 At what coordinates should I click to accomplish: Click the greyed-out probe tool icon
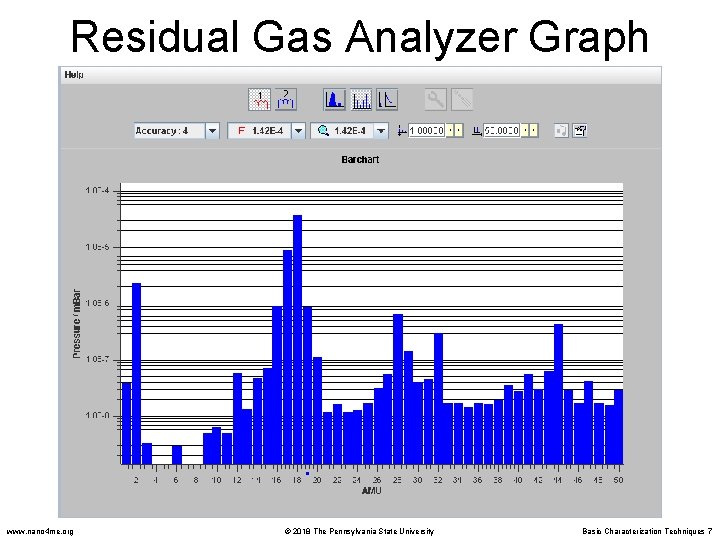[462, 99]
